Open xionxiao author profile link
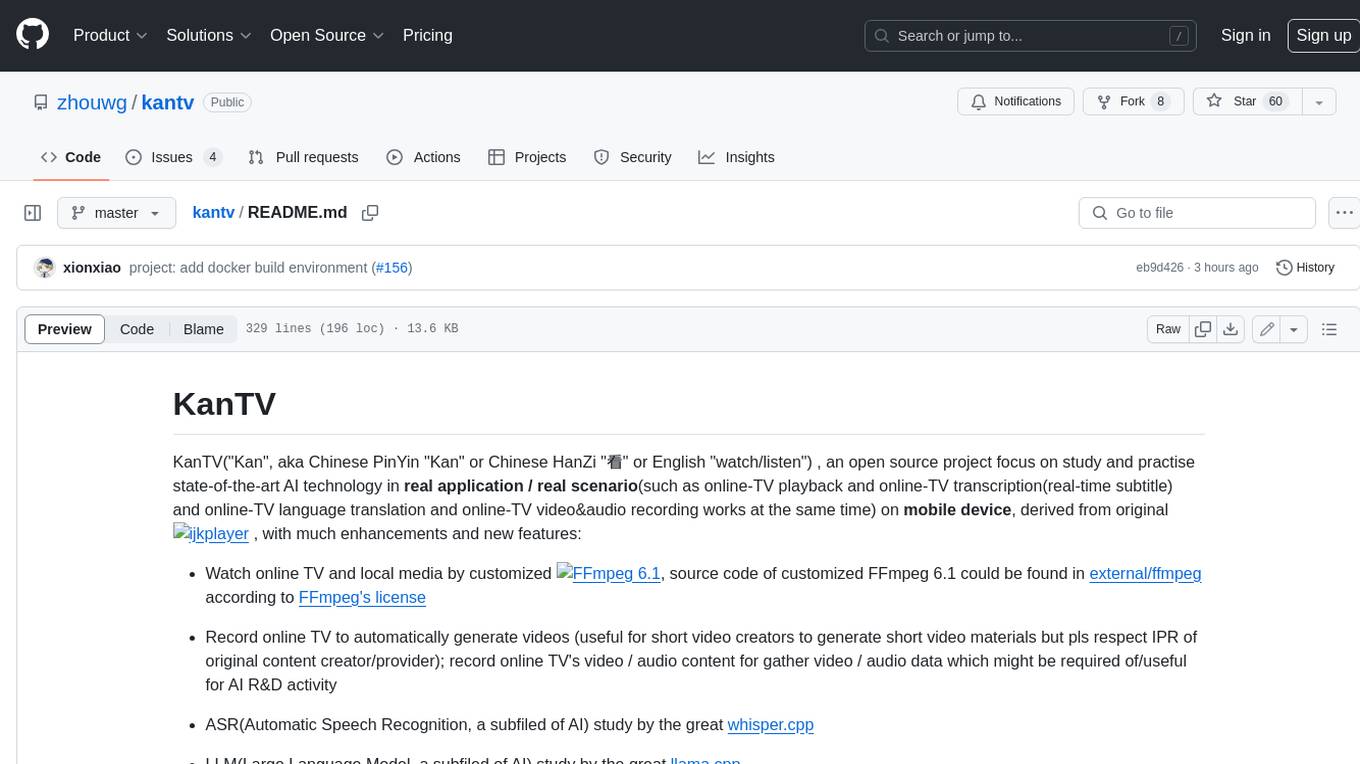The width and height of the screenshot is (1360, 764). [x=92, y=268]
